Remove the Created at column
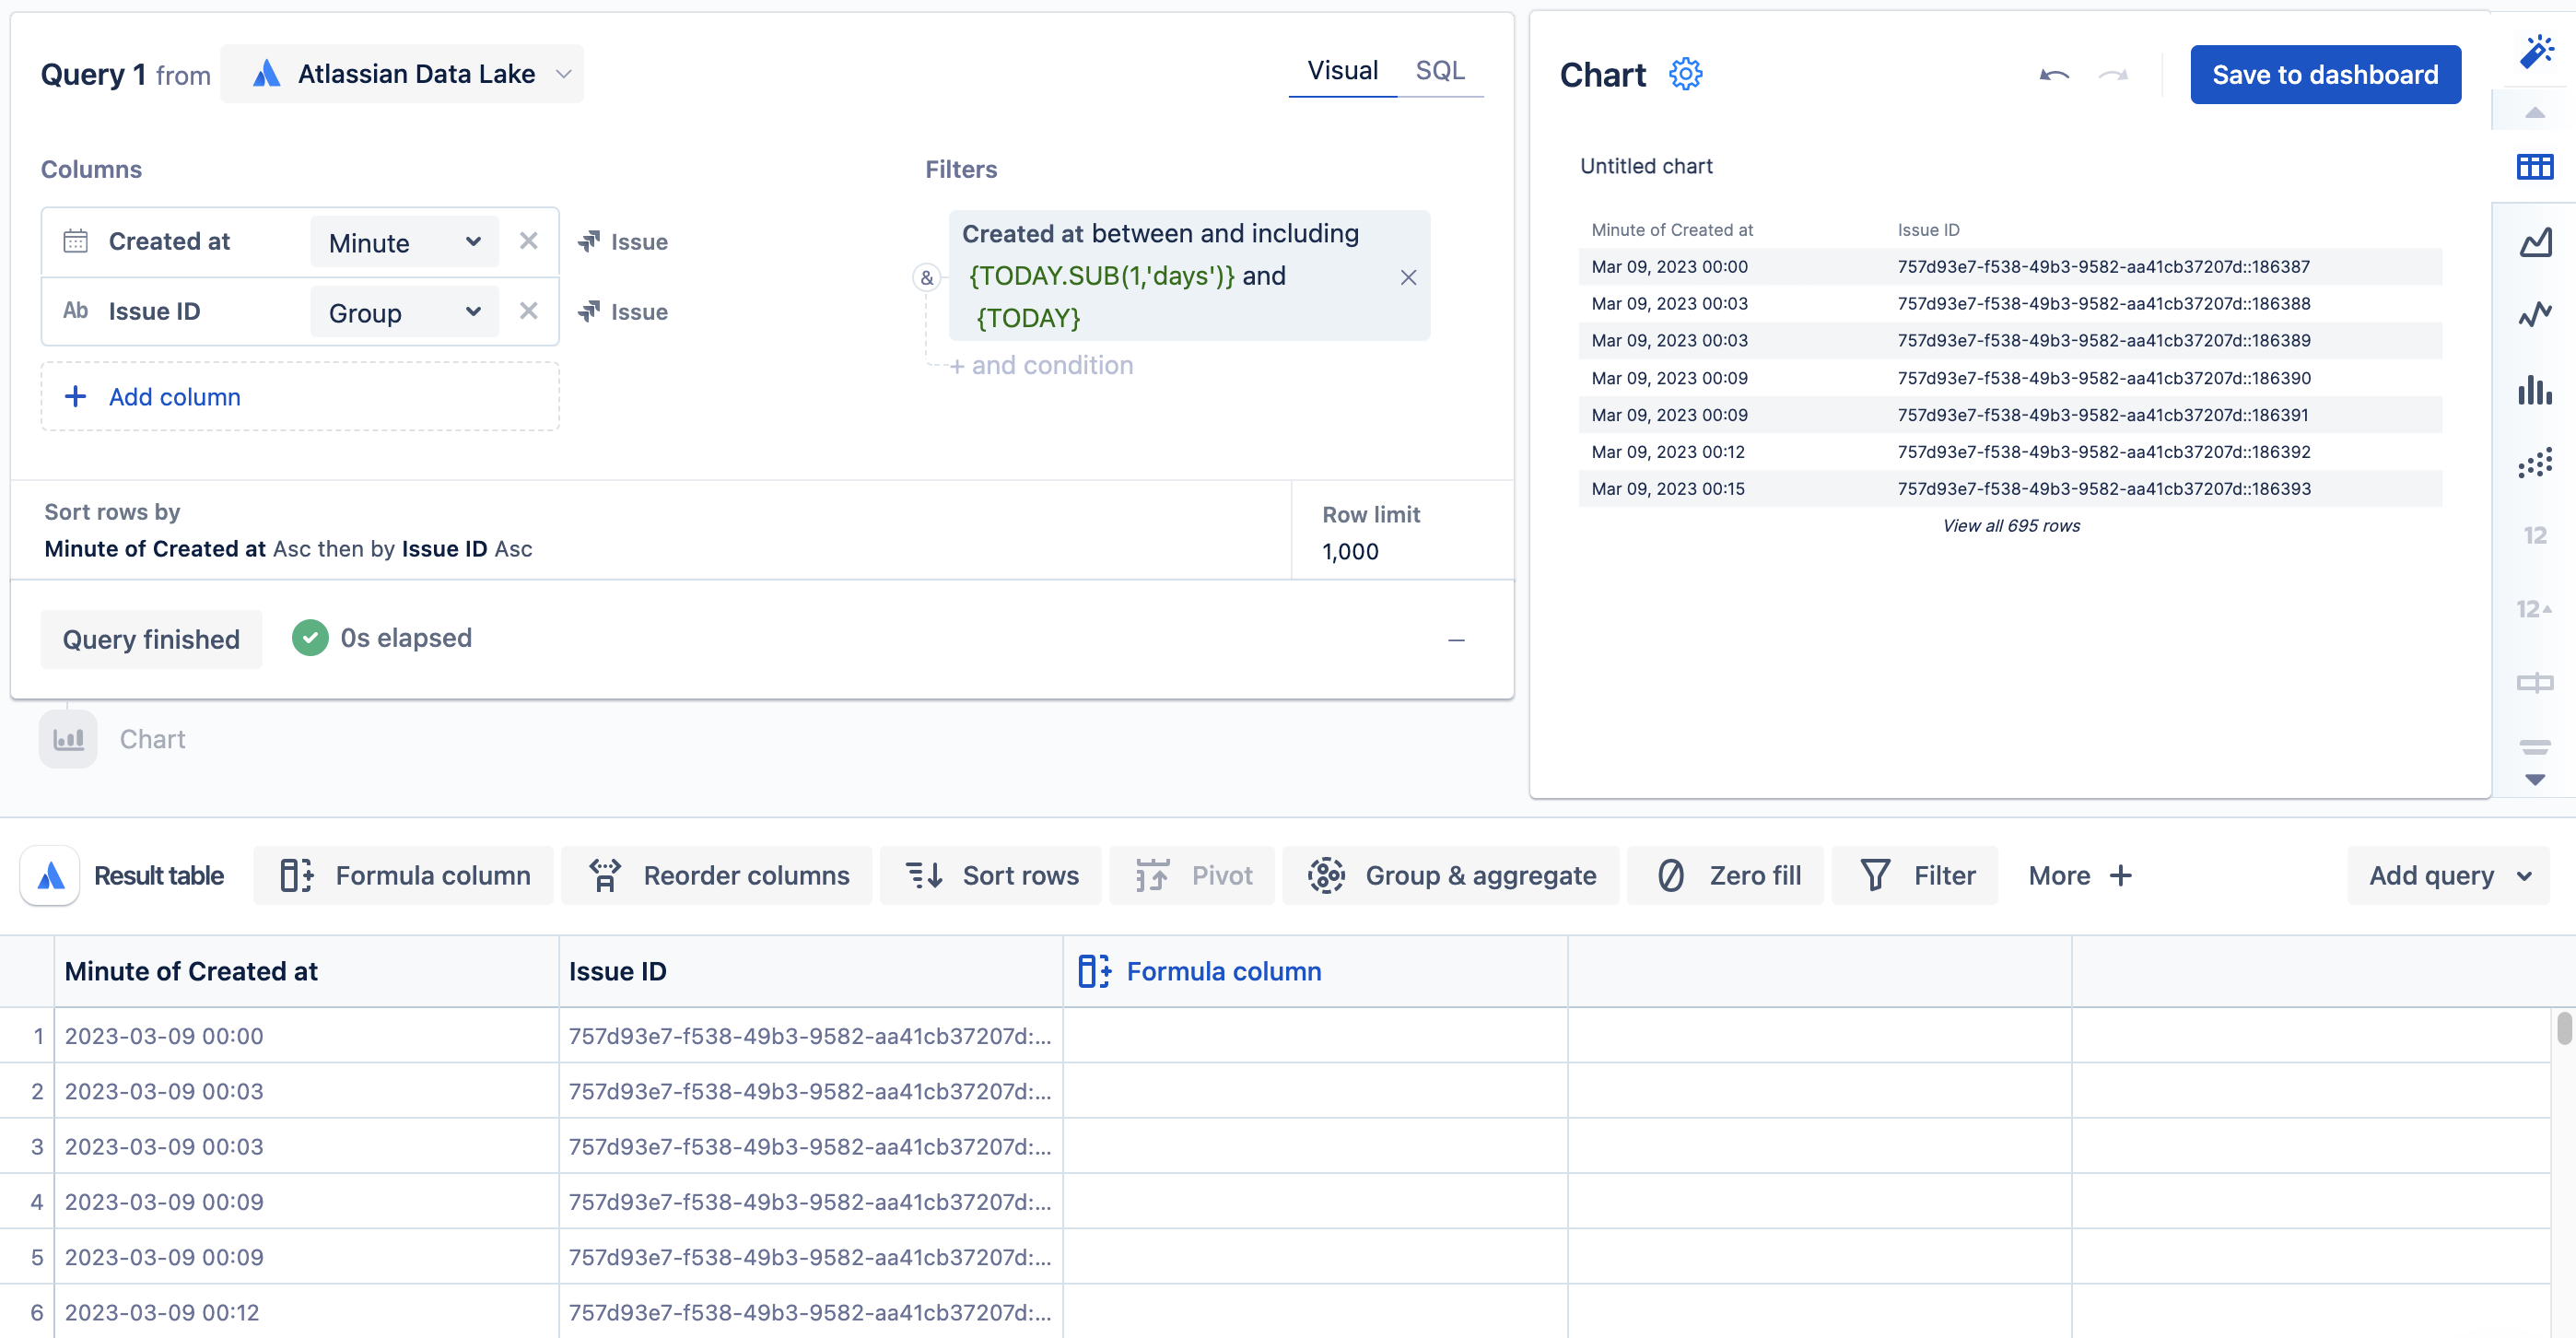This screenshot has height=1338, width=2576. pos(528,241)
